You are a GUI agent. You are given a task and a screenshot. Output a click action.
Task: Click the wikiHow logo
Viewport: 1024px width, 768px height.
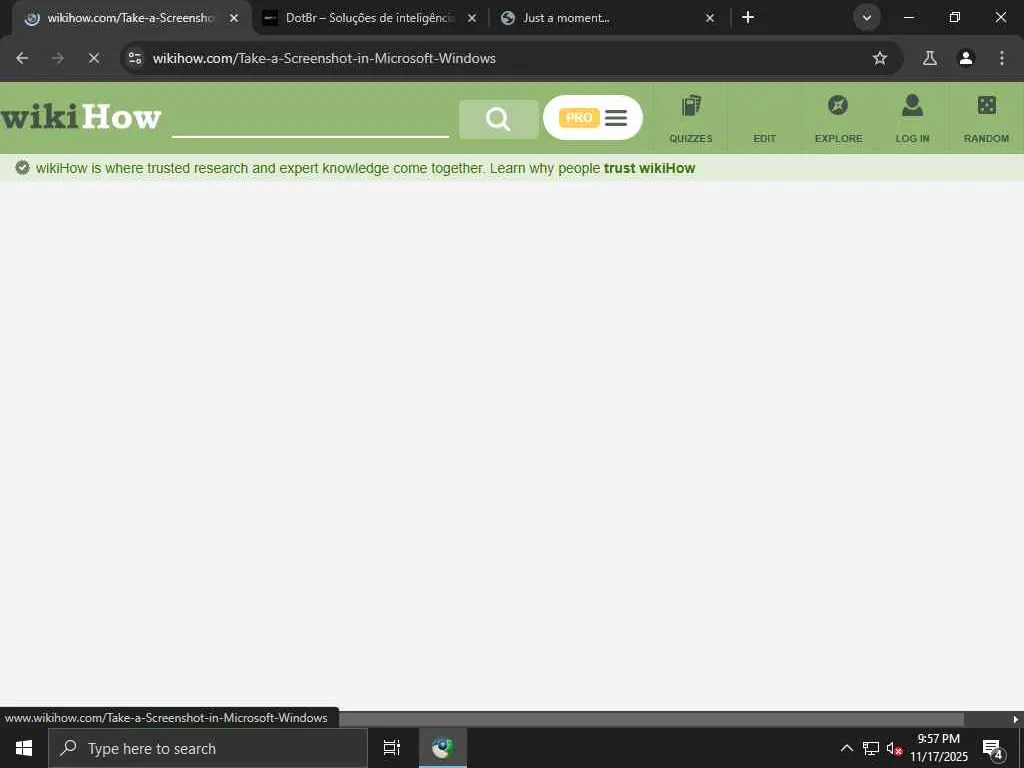(81, 118)
